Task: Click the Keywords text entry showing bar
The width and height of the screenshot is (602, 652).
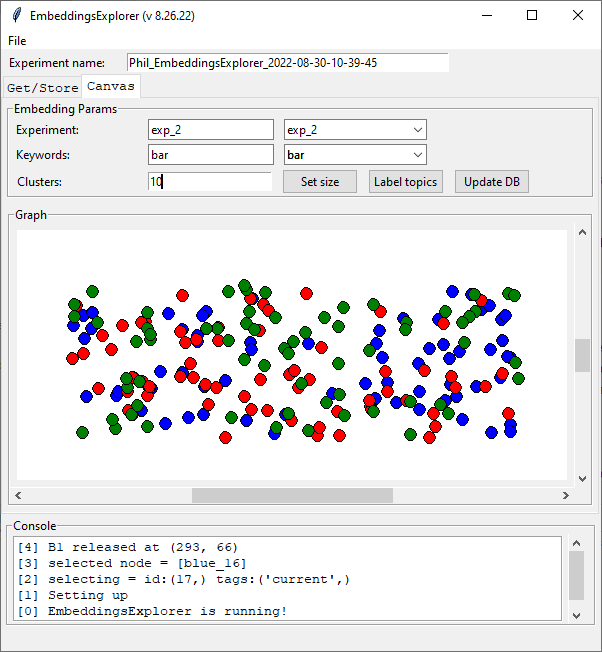Action: tap(210, 155)
